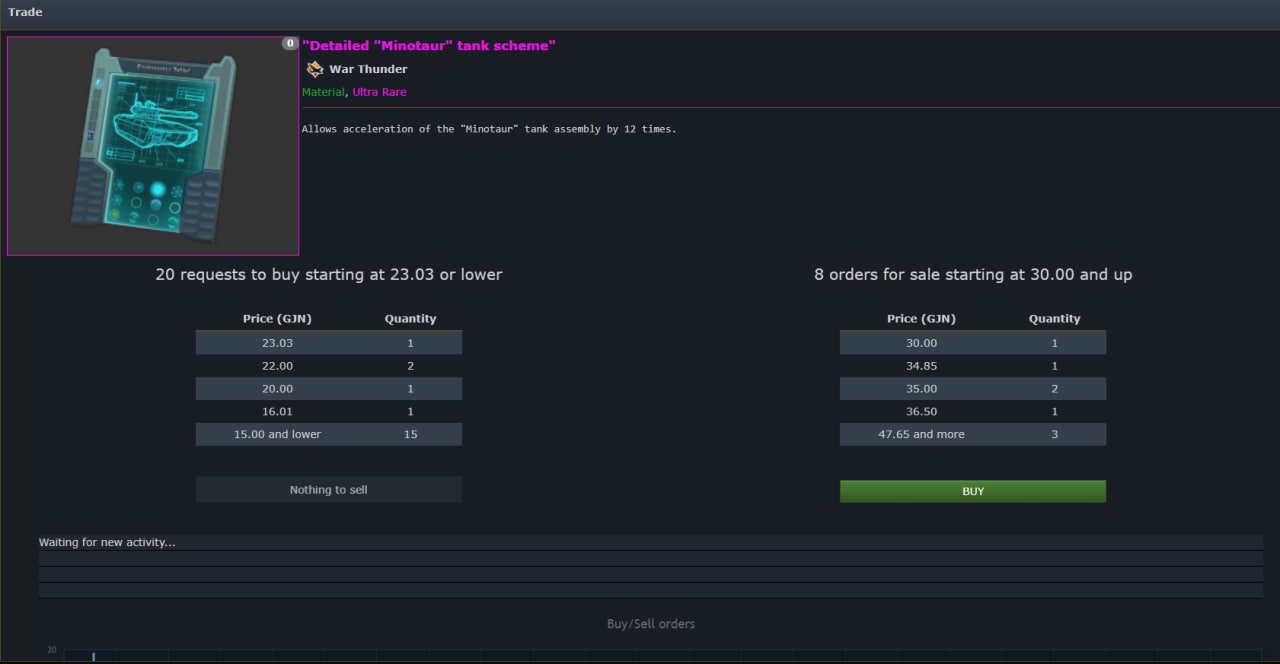Select the 47.65 and more row

coord(973,434)
